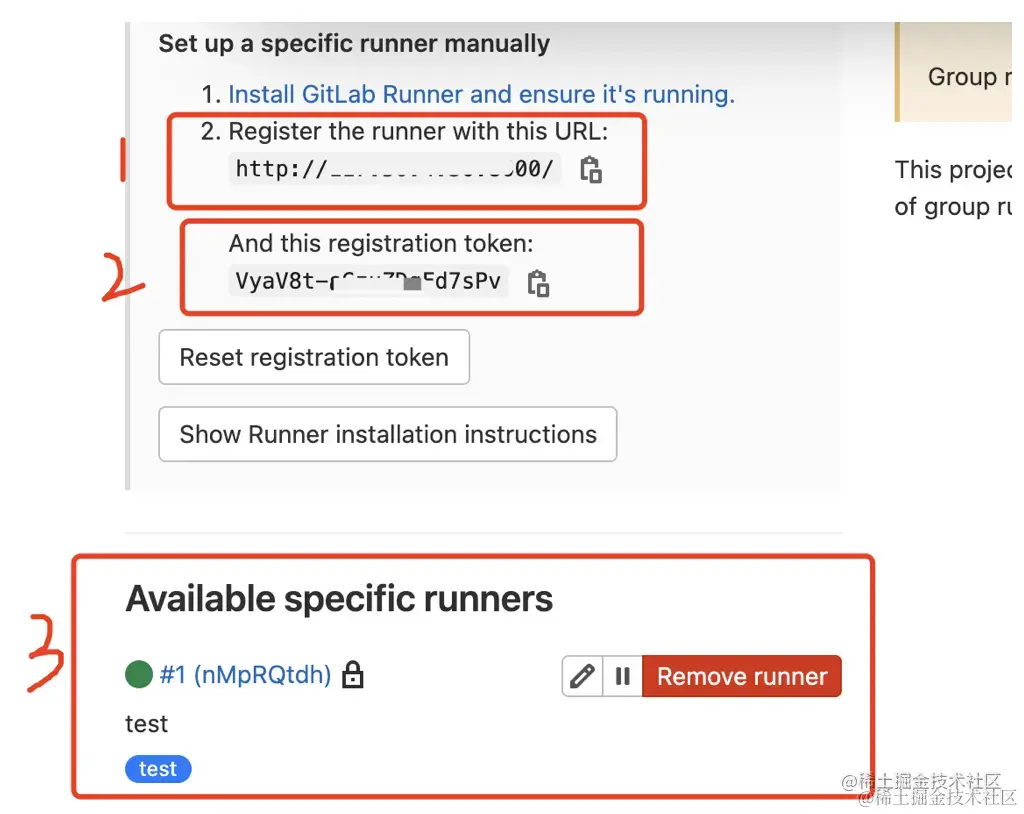This screenshot has width=1024, height=814.
Task: Click the runner description text test
Action: [147, 724]
